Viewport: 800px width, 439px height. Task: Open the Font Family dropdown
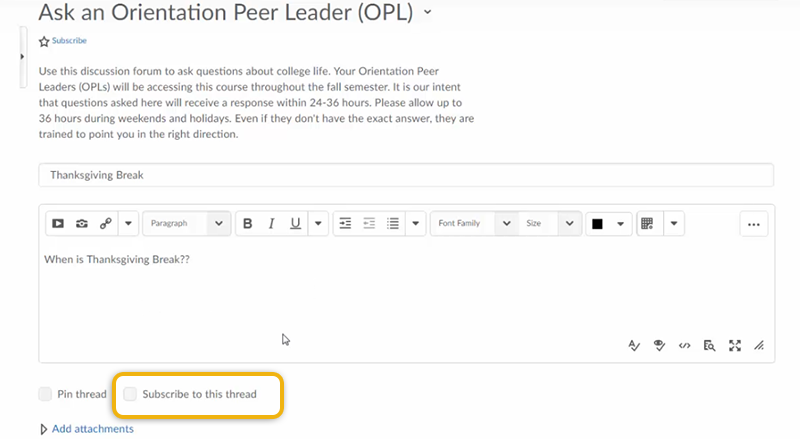click(x=475, y=224)
